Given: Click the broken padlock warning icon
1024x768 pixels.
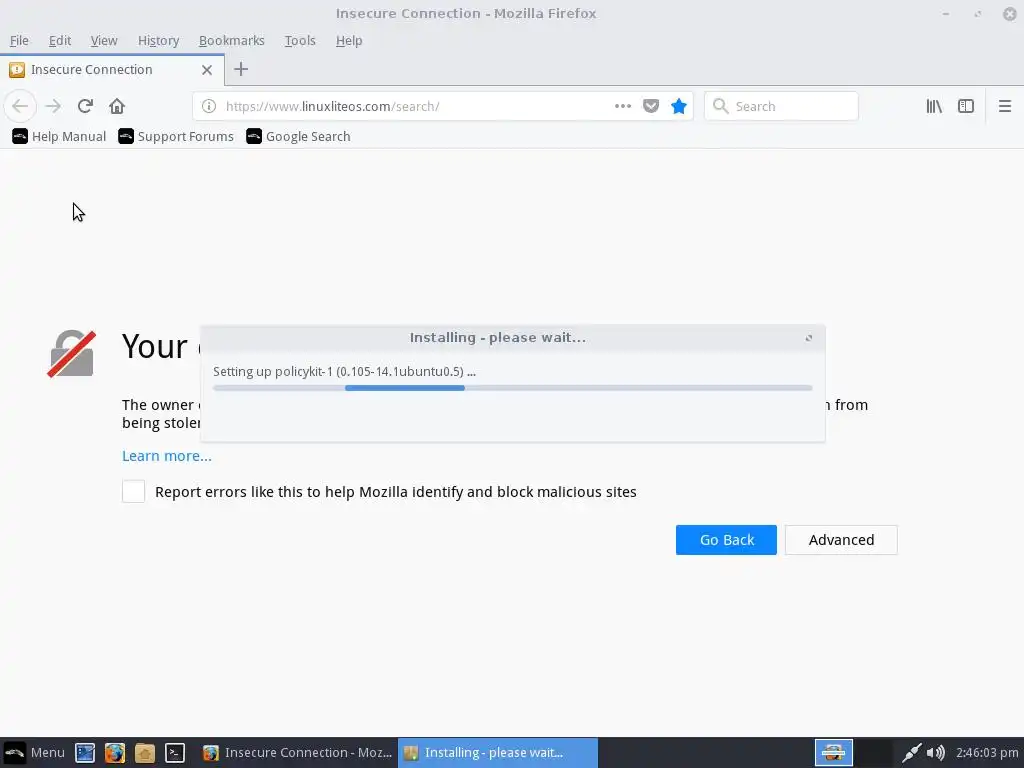Looking at the screenshot, I should pos(72,353).
